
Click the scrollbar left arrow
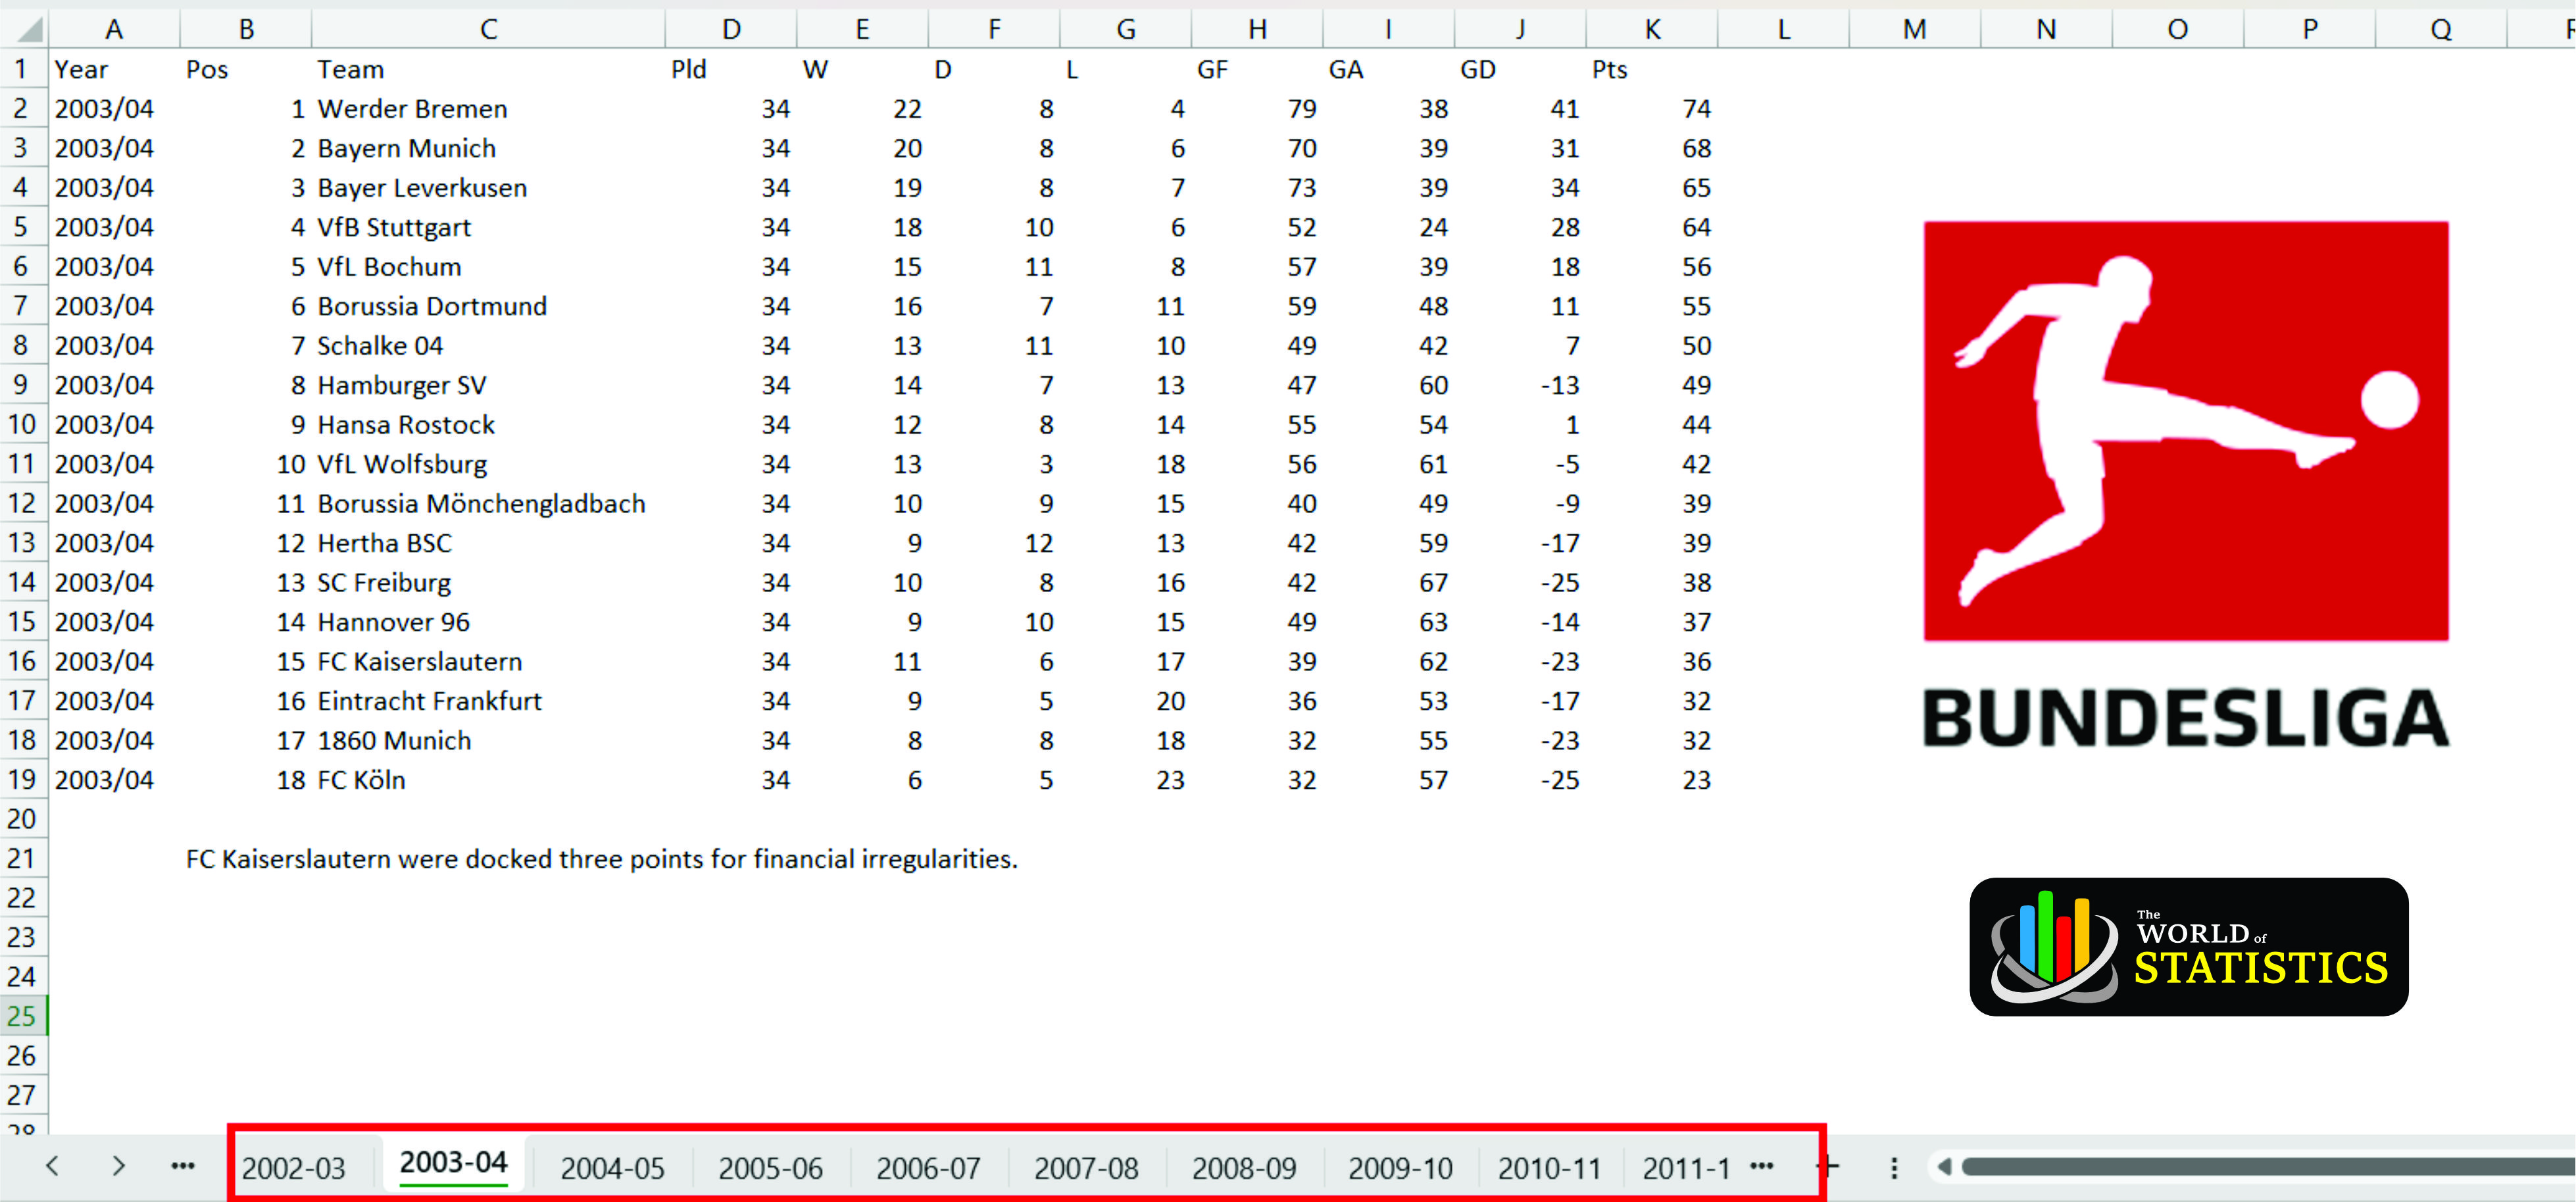click(1945, 1166)
